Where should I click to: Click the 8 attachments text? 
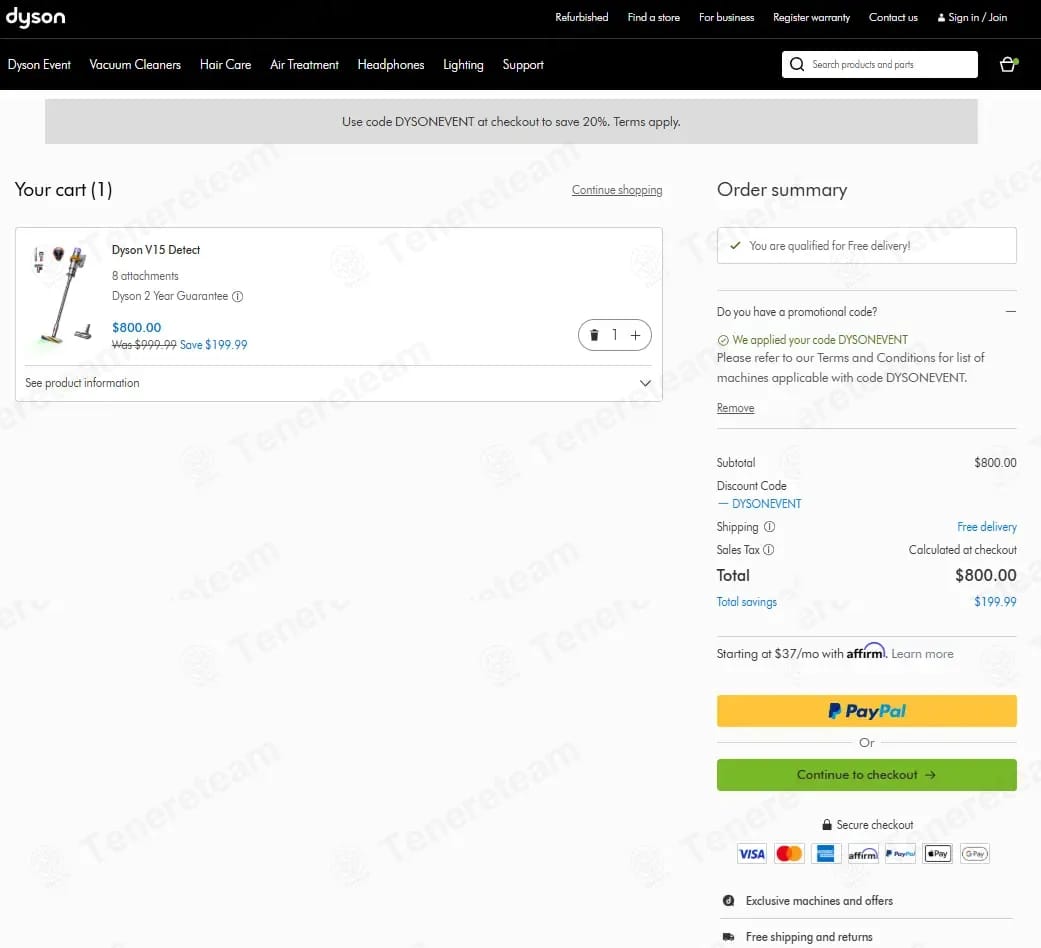pos(145,276)
